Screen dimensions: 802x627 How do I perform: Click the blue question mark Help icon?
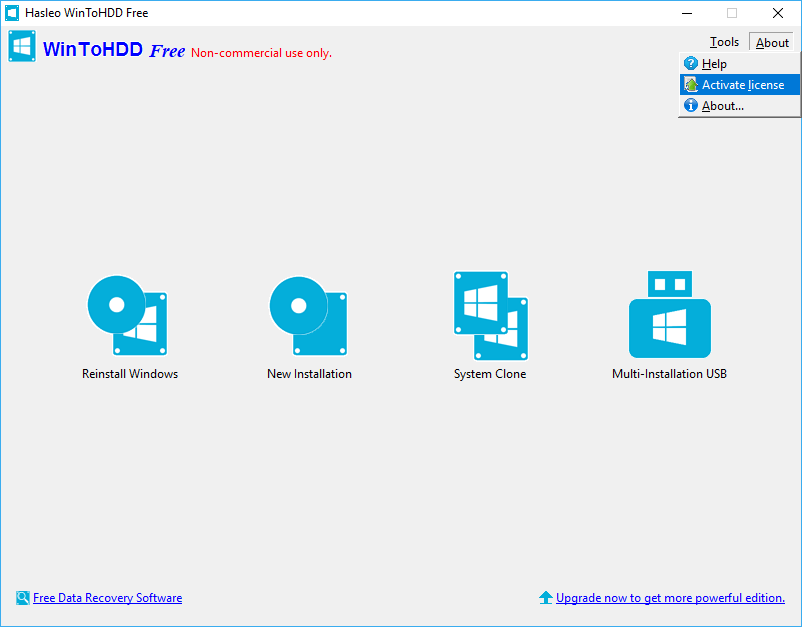pos(690,63)
